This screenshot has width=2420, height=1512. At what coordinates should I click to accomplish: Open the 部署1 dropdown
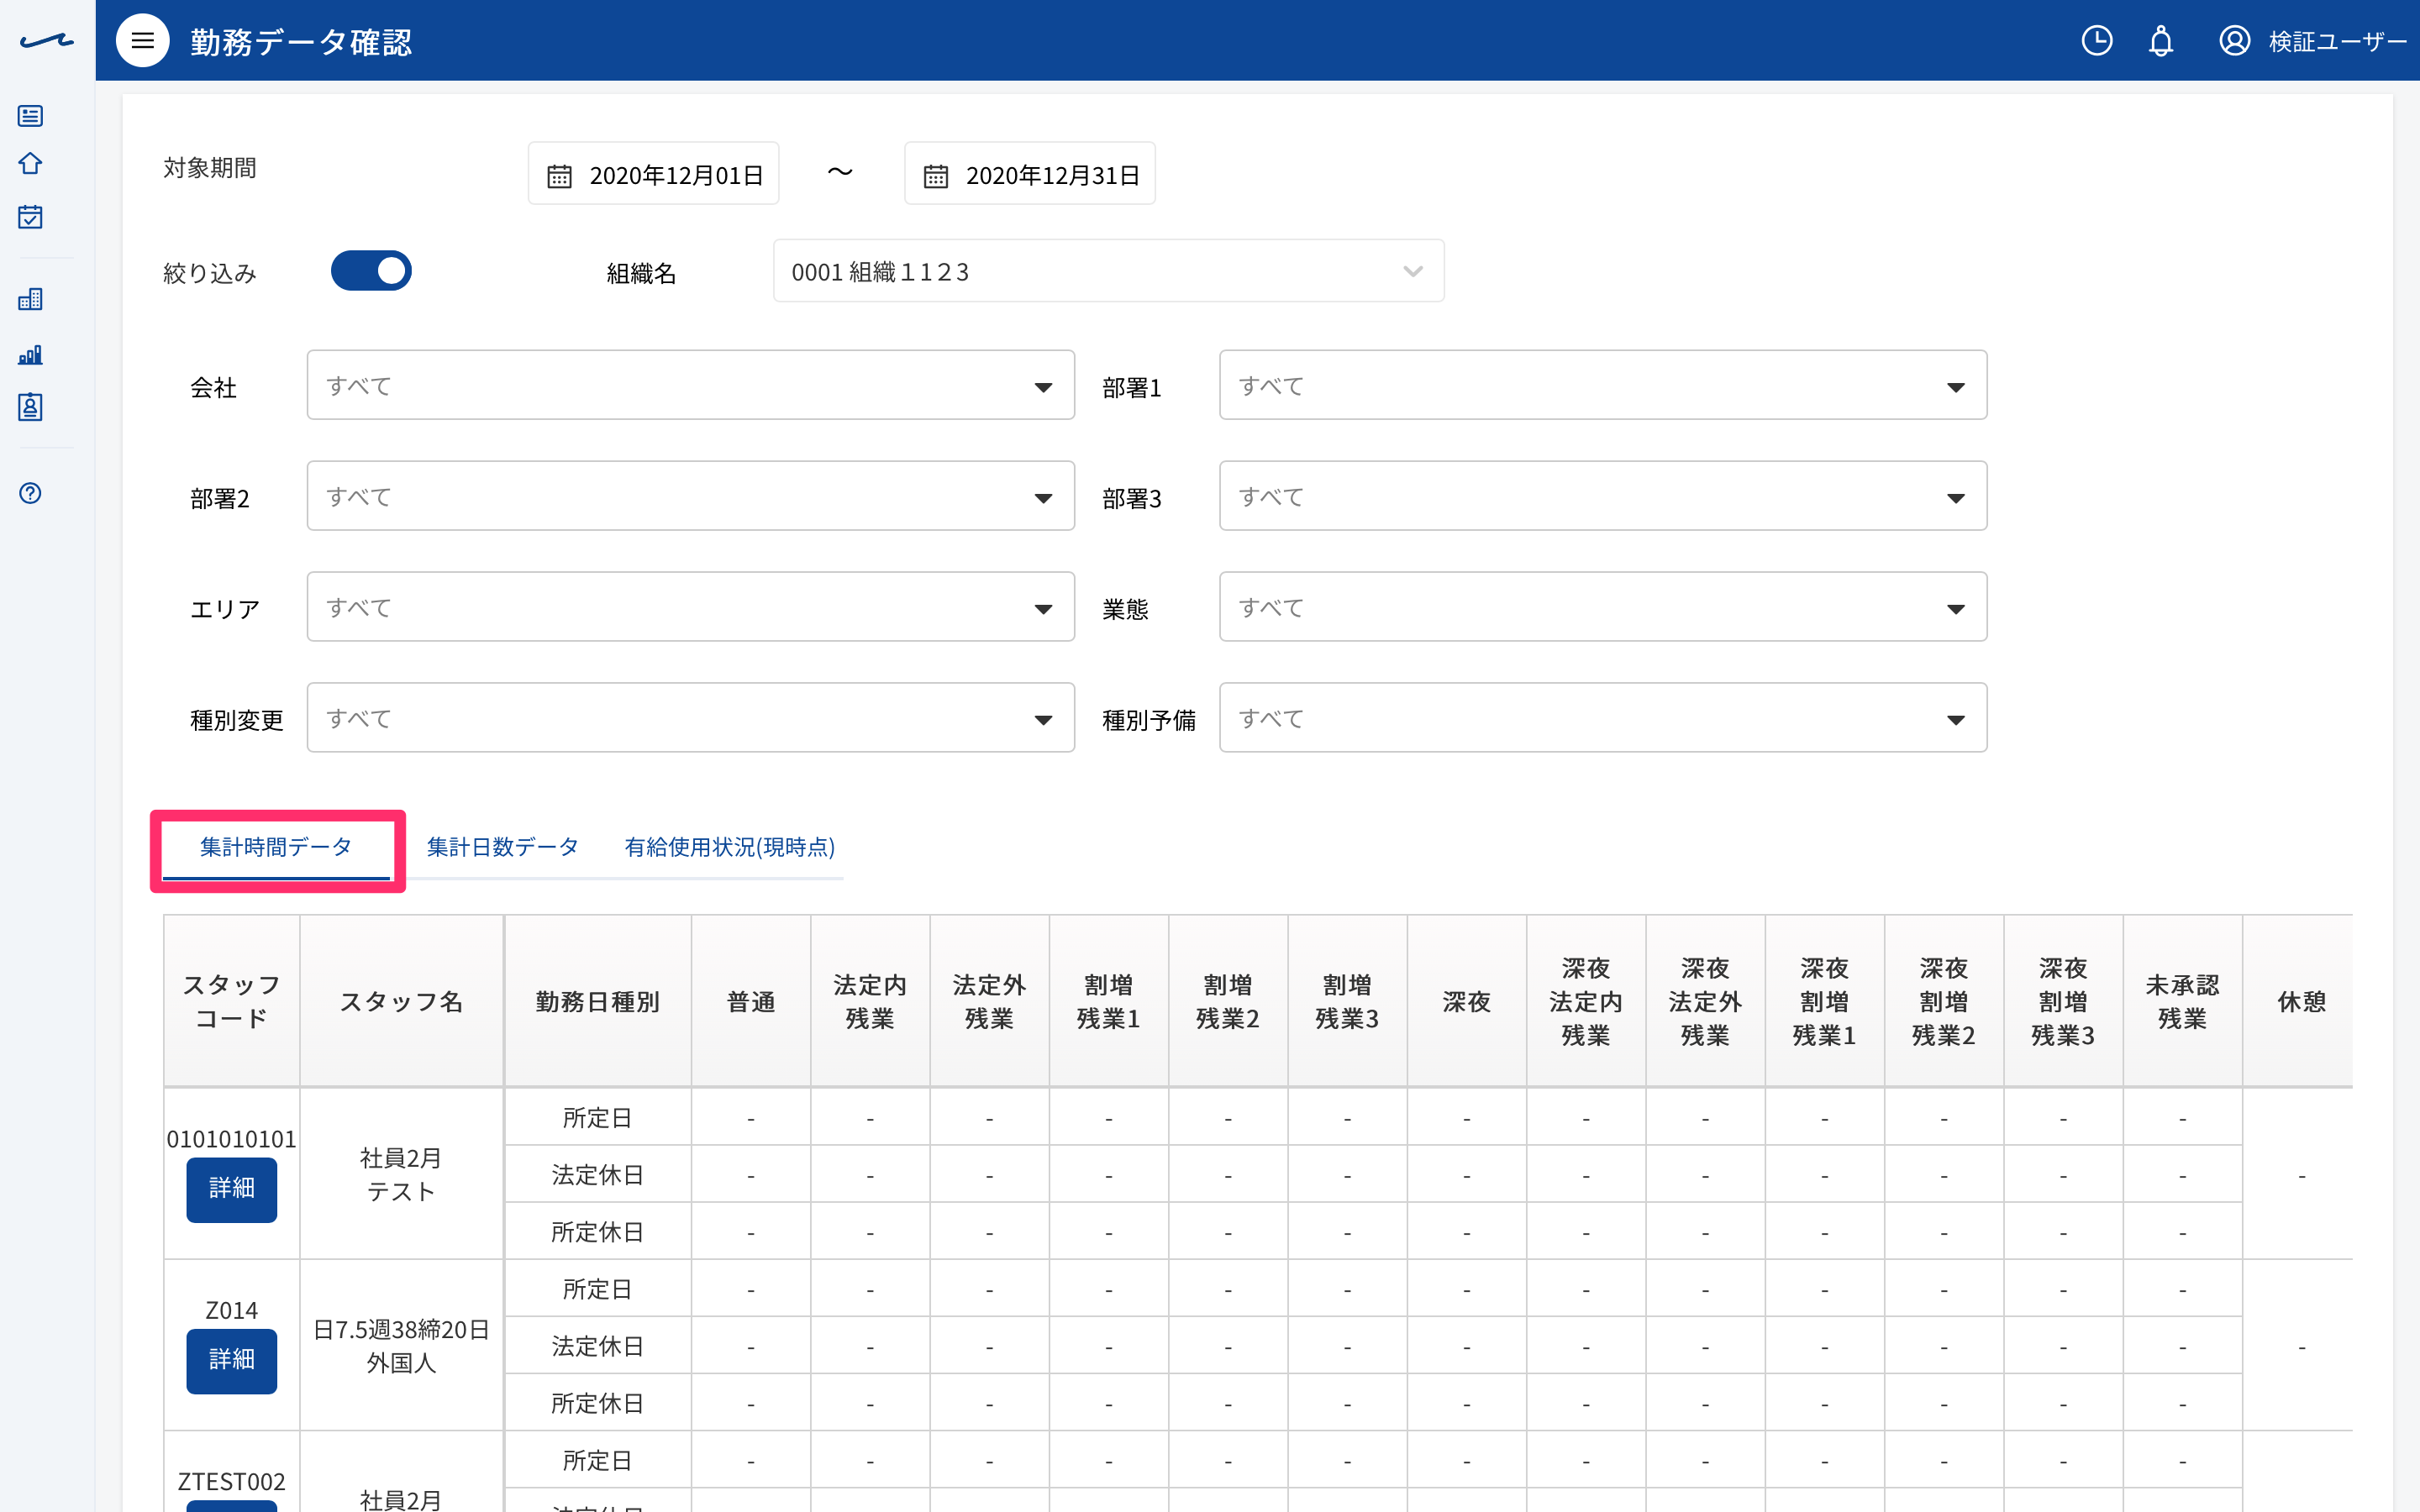[1603, 385]
